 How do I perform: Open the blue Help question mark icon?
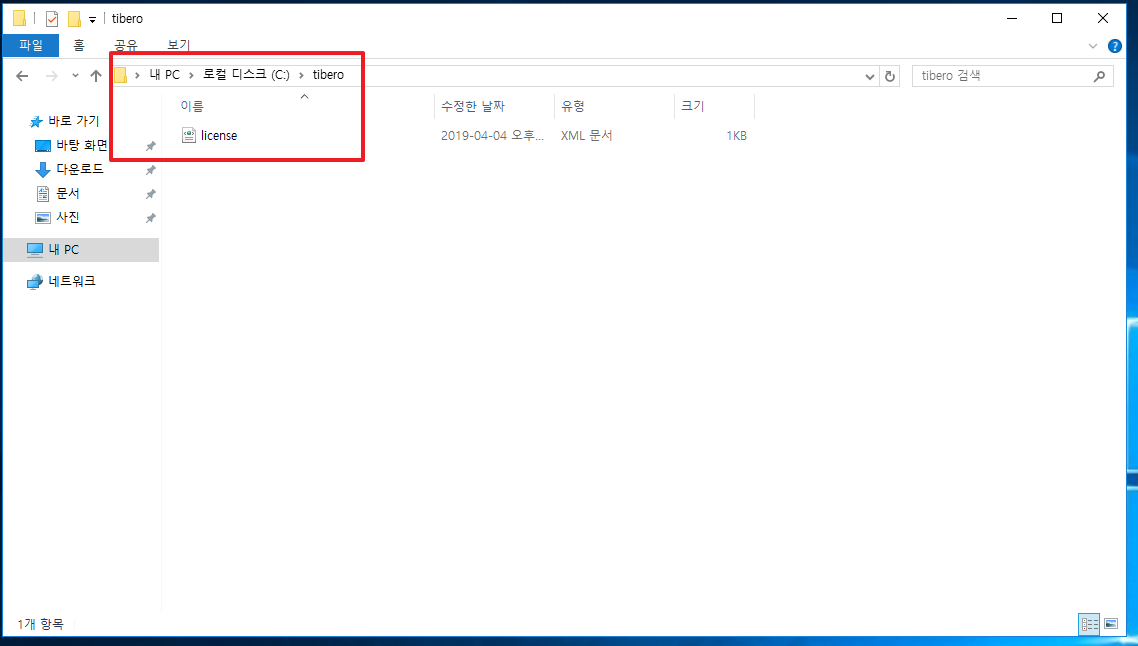[1115, 46]
